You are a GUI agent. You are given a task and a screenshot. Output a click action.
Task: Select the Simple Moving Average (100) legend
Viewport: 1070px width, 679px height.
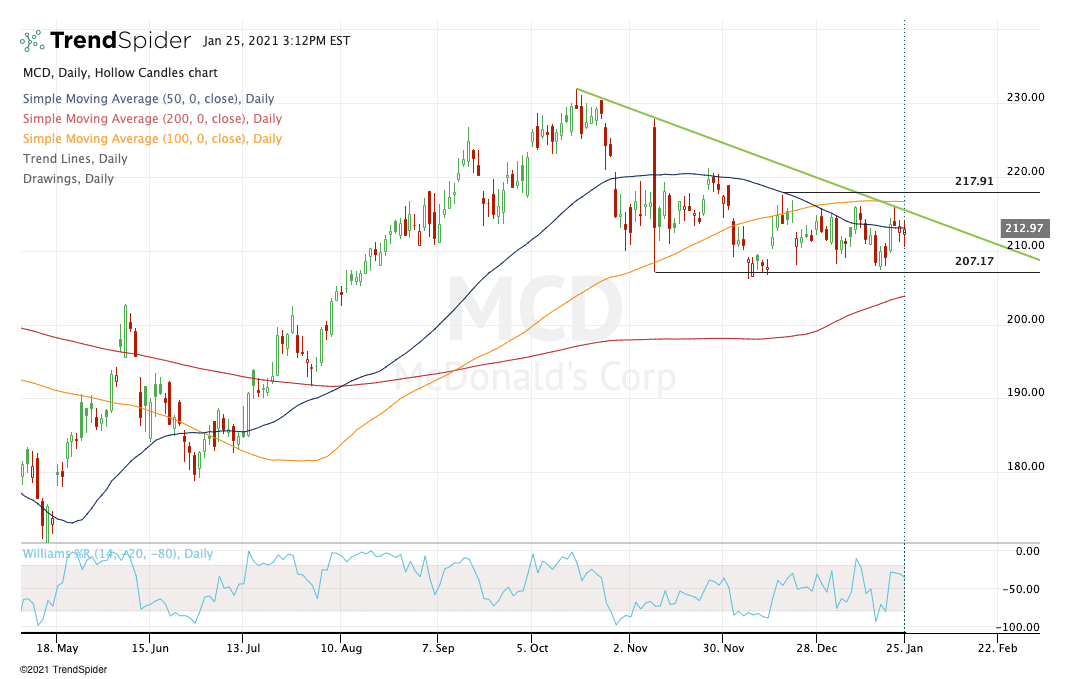152,139
